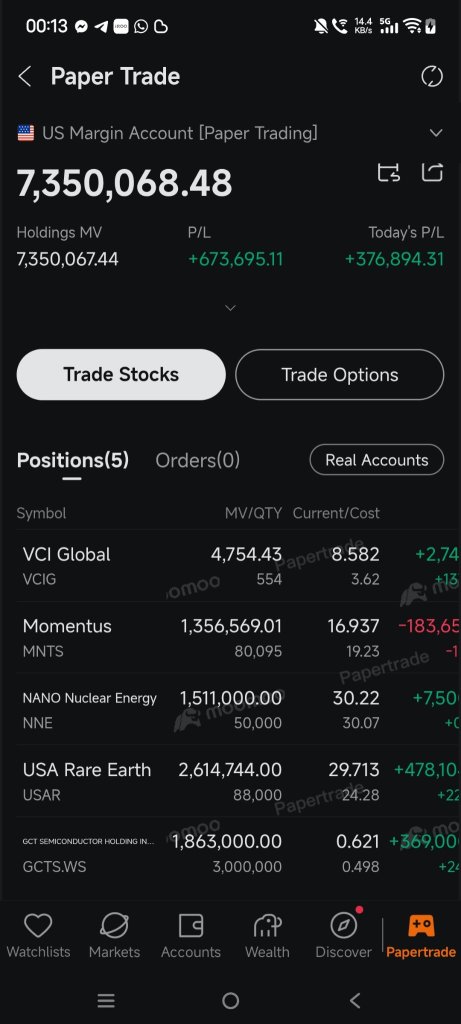The width and height of the screenshot is (461, 1024).
Task: Open the currency switch icon
Action: pos(389,172)
